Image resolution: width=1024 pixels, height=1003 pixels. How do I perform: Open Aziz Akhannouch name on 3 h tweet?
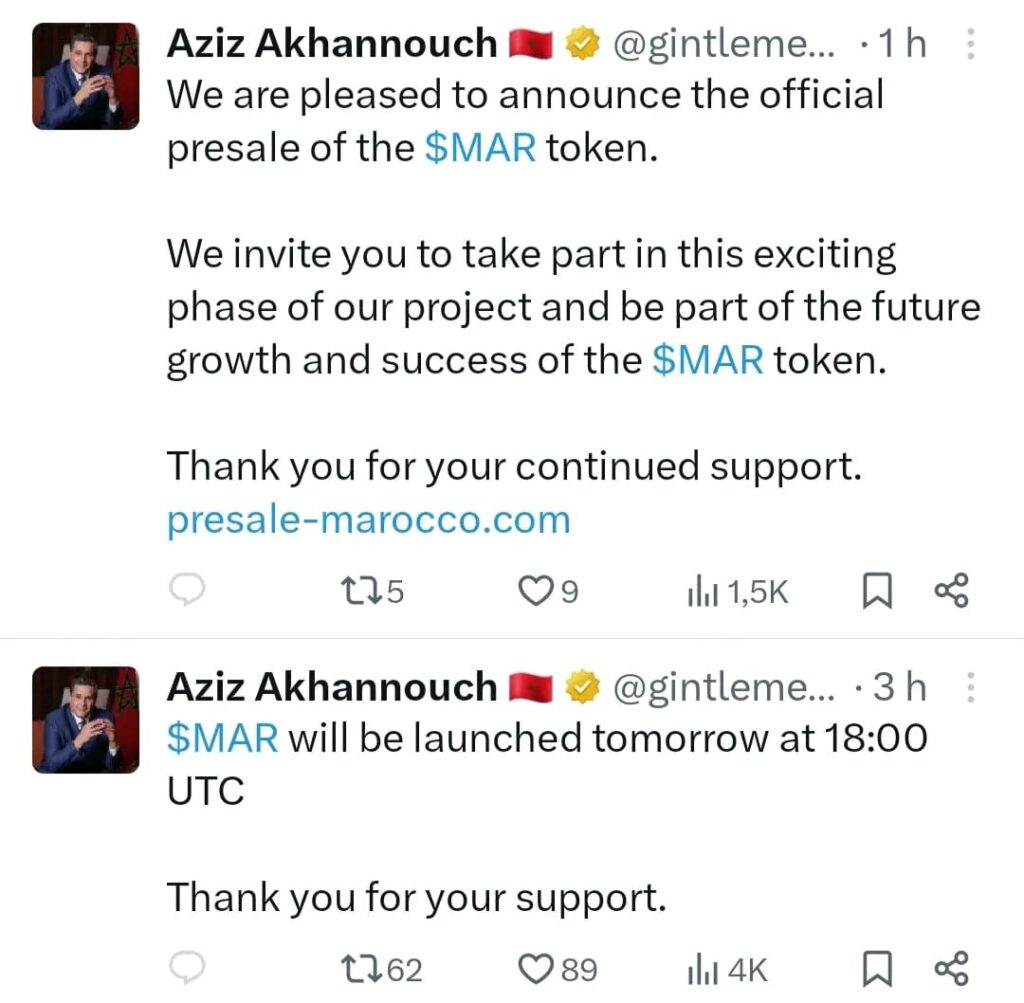pos(331,687)
